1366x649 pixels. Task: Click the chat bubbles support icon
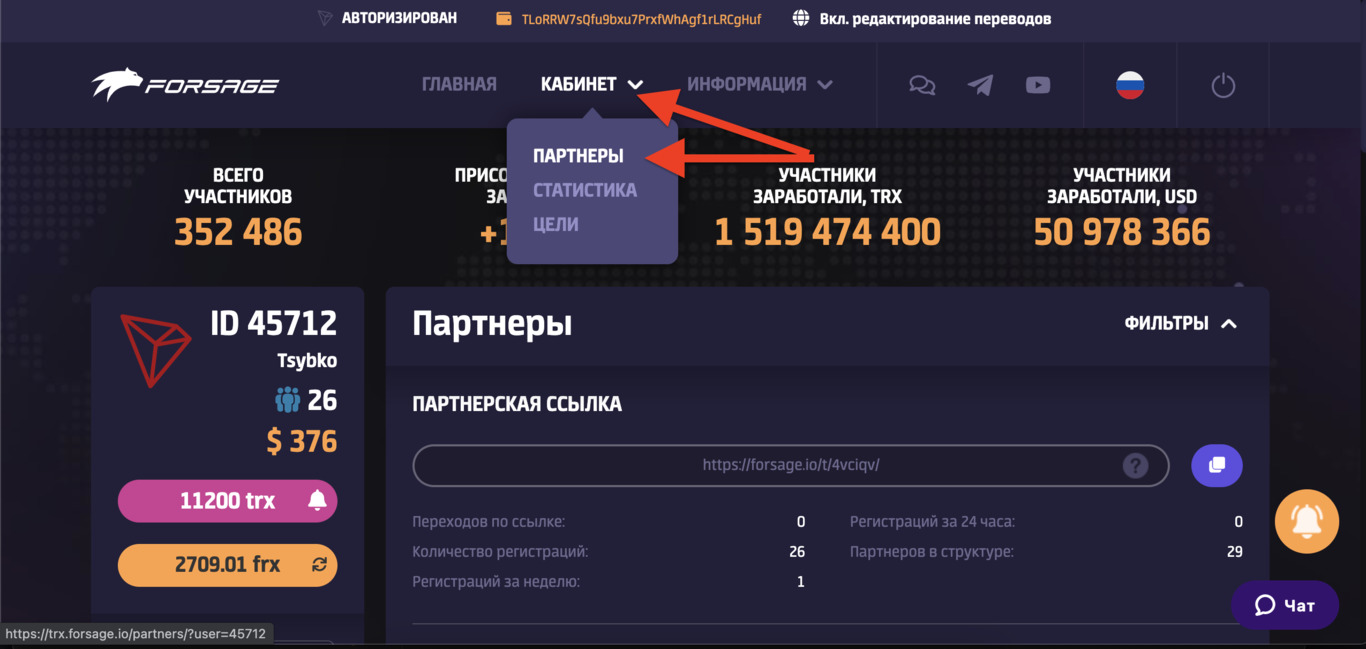[x=922, y=85]
